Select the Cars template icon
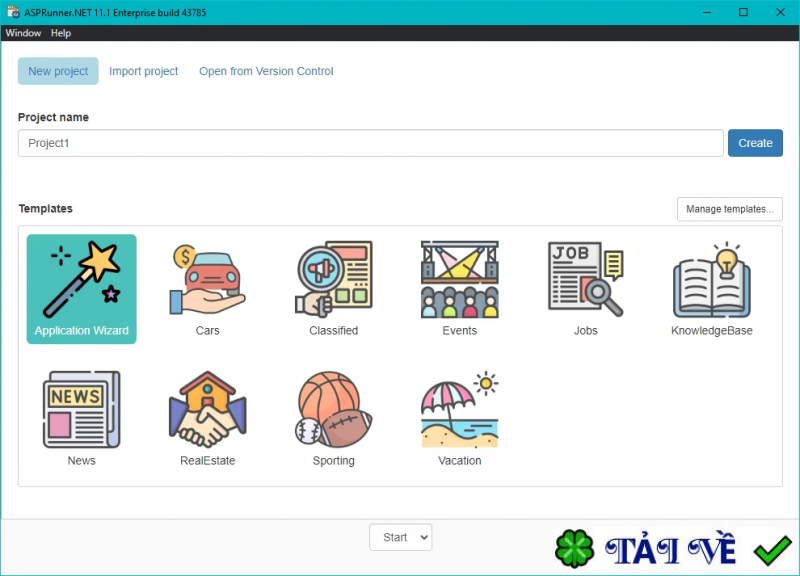This screenshot has width=800, height=576. tap(207, 280)
